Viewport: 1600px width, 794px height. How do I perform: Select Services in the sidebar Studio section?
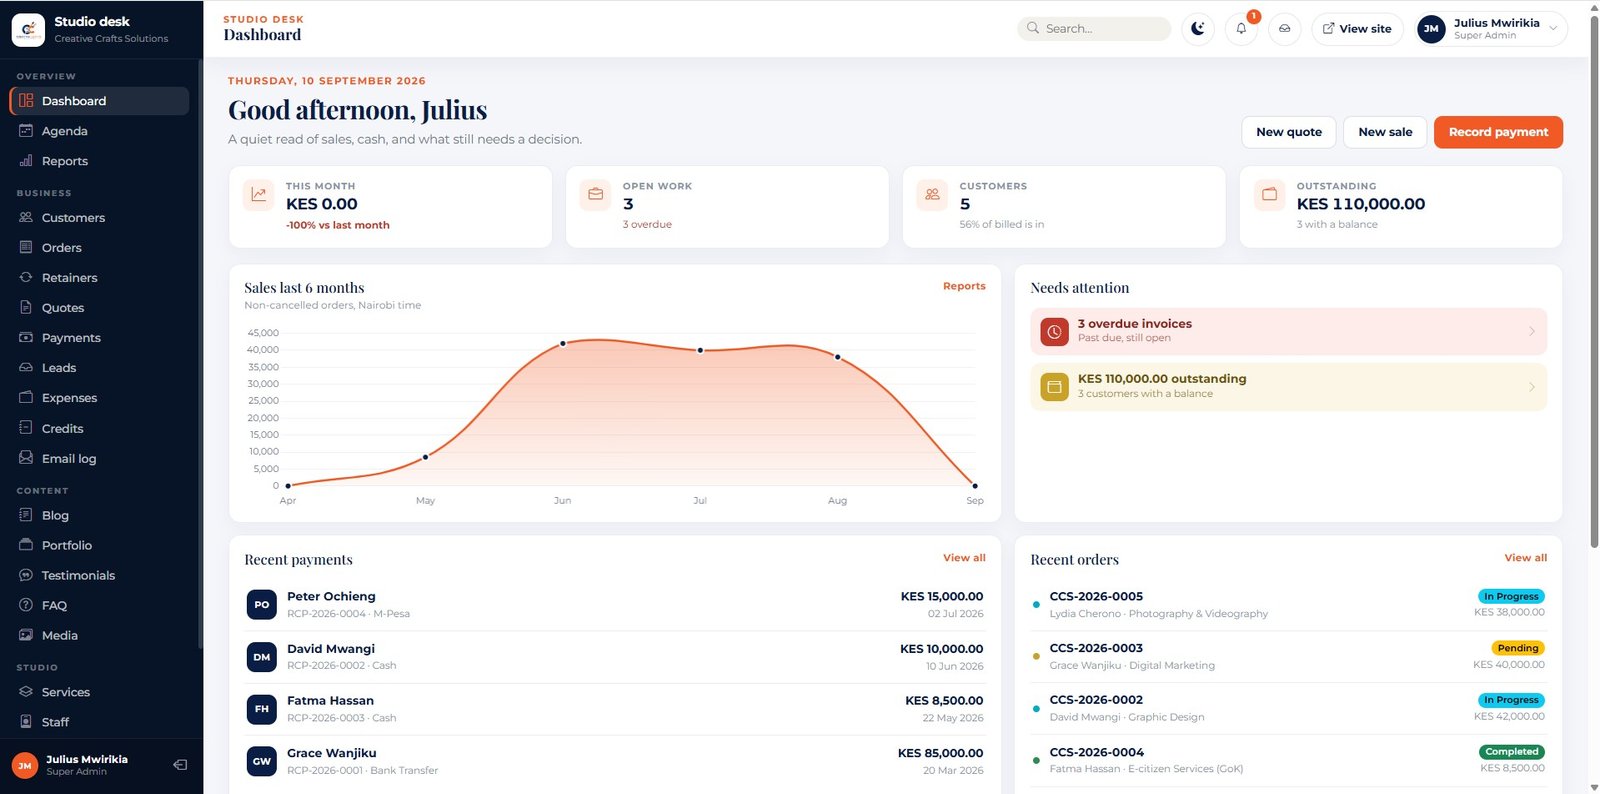pyautogui.click(x=99, y=692)
